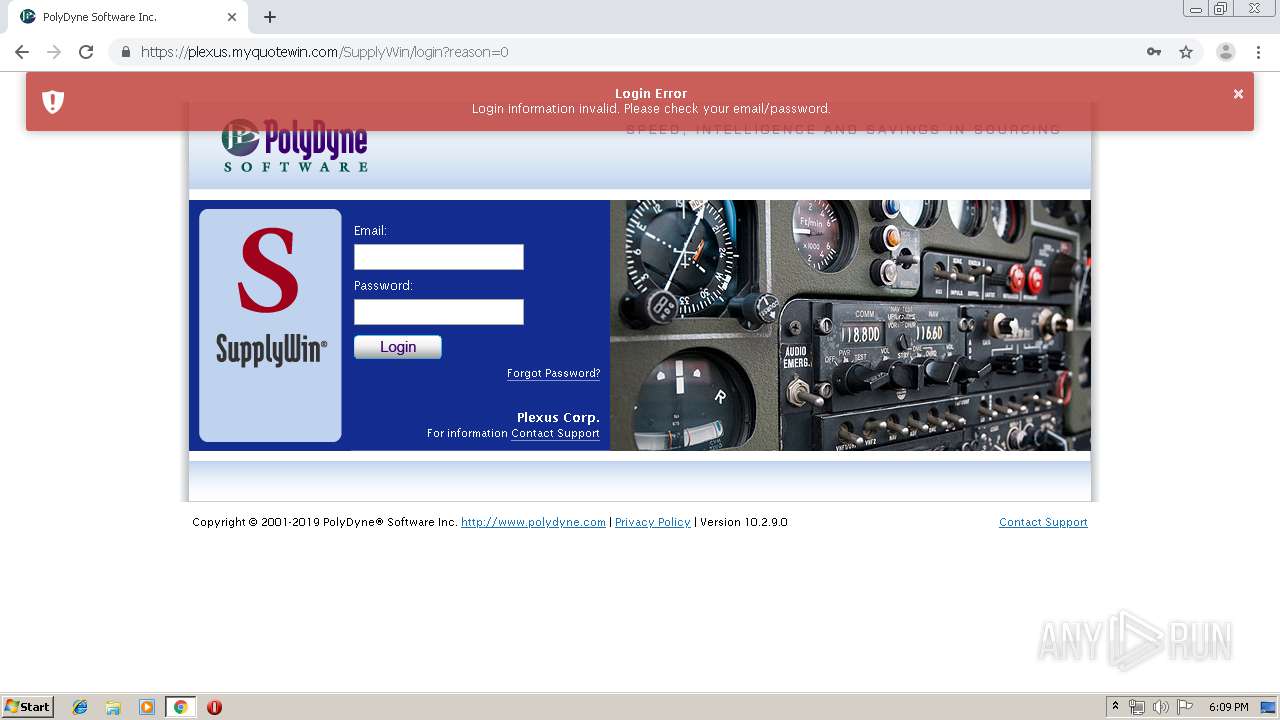1280x720 pixels.
Task: Open the saved passwords key icon
Action: (x=1154, y=52)
